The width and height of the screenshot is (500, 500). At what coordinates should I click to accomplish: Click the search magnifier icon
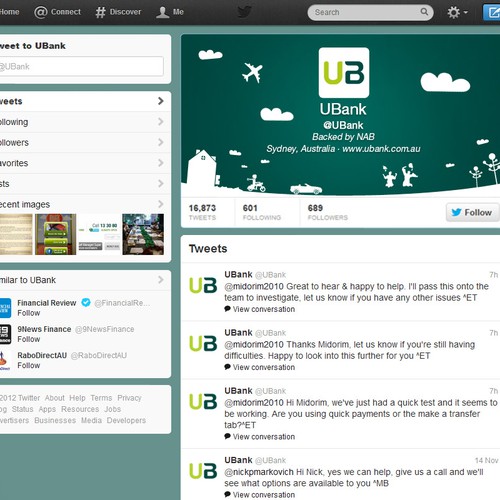[424, 12]
